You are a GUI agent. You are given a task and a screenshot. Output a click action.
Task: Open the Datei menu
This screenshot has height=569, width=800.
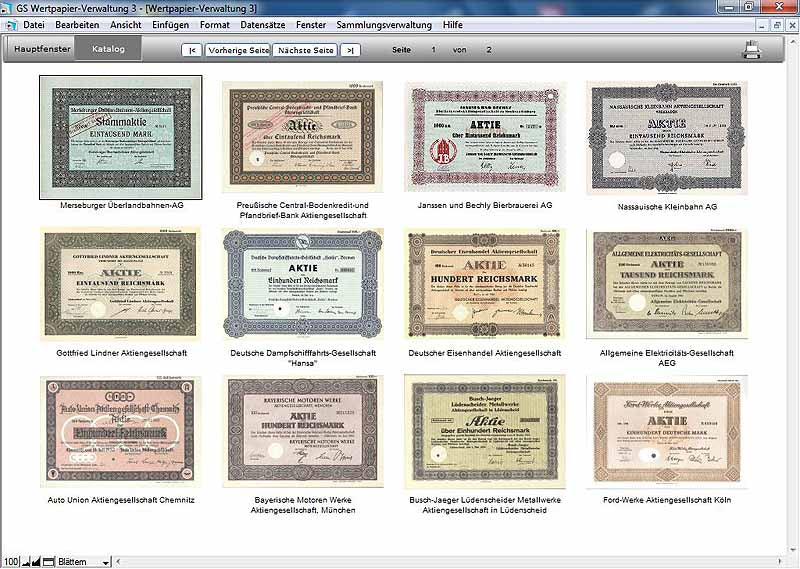pyautogui.click(x=34, y=23)
